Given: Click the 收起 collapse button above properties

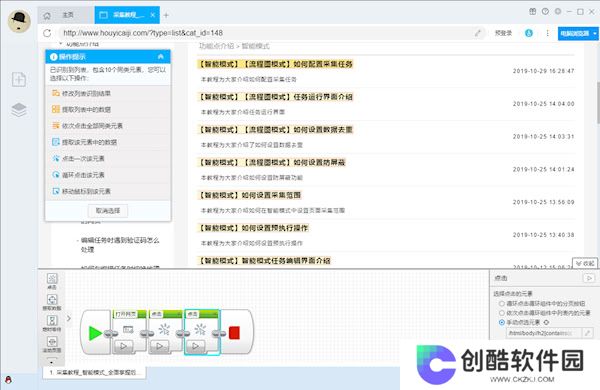Looking at the screenshot, I should coord(585,263).
